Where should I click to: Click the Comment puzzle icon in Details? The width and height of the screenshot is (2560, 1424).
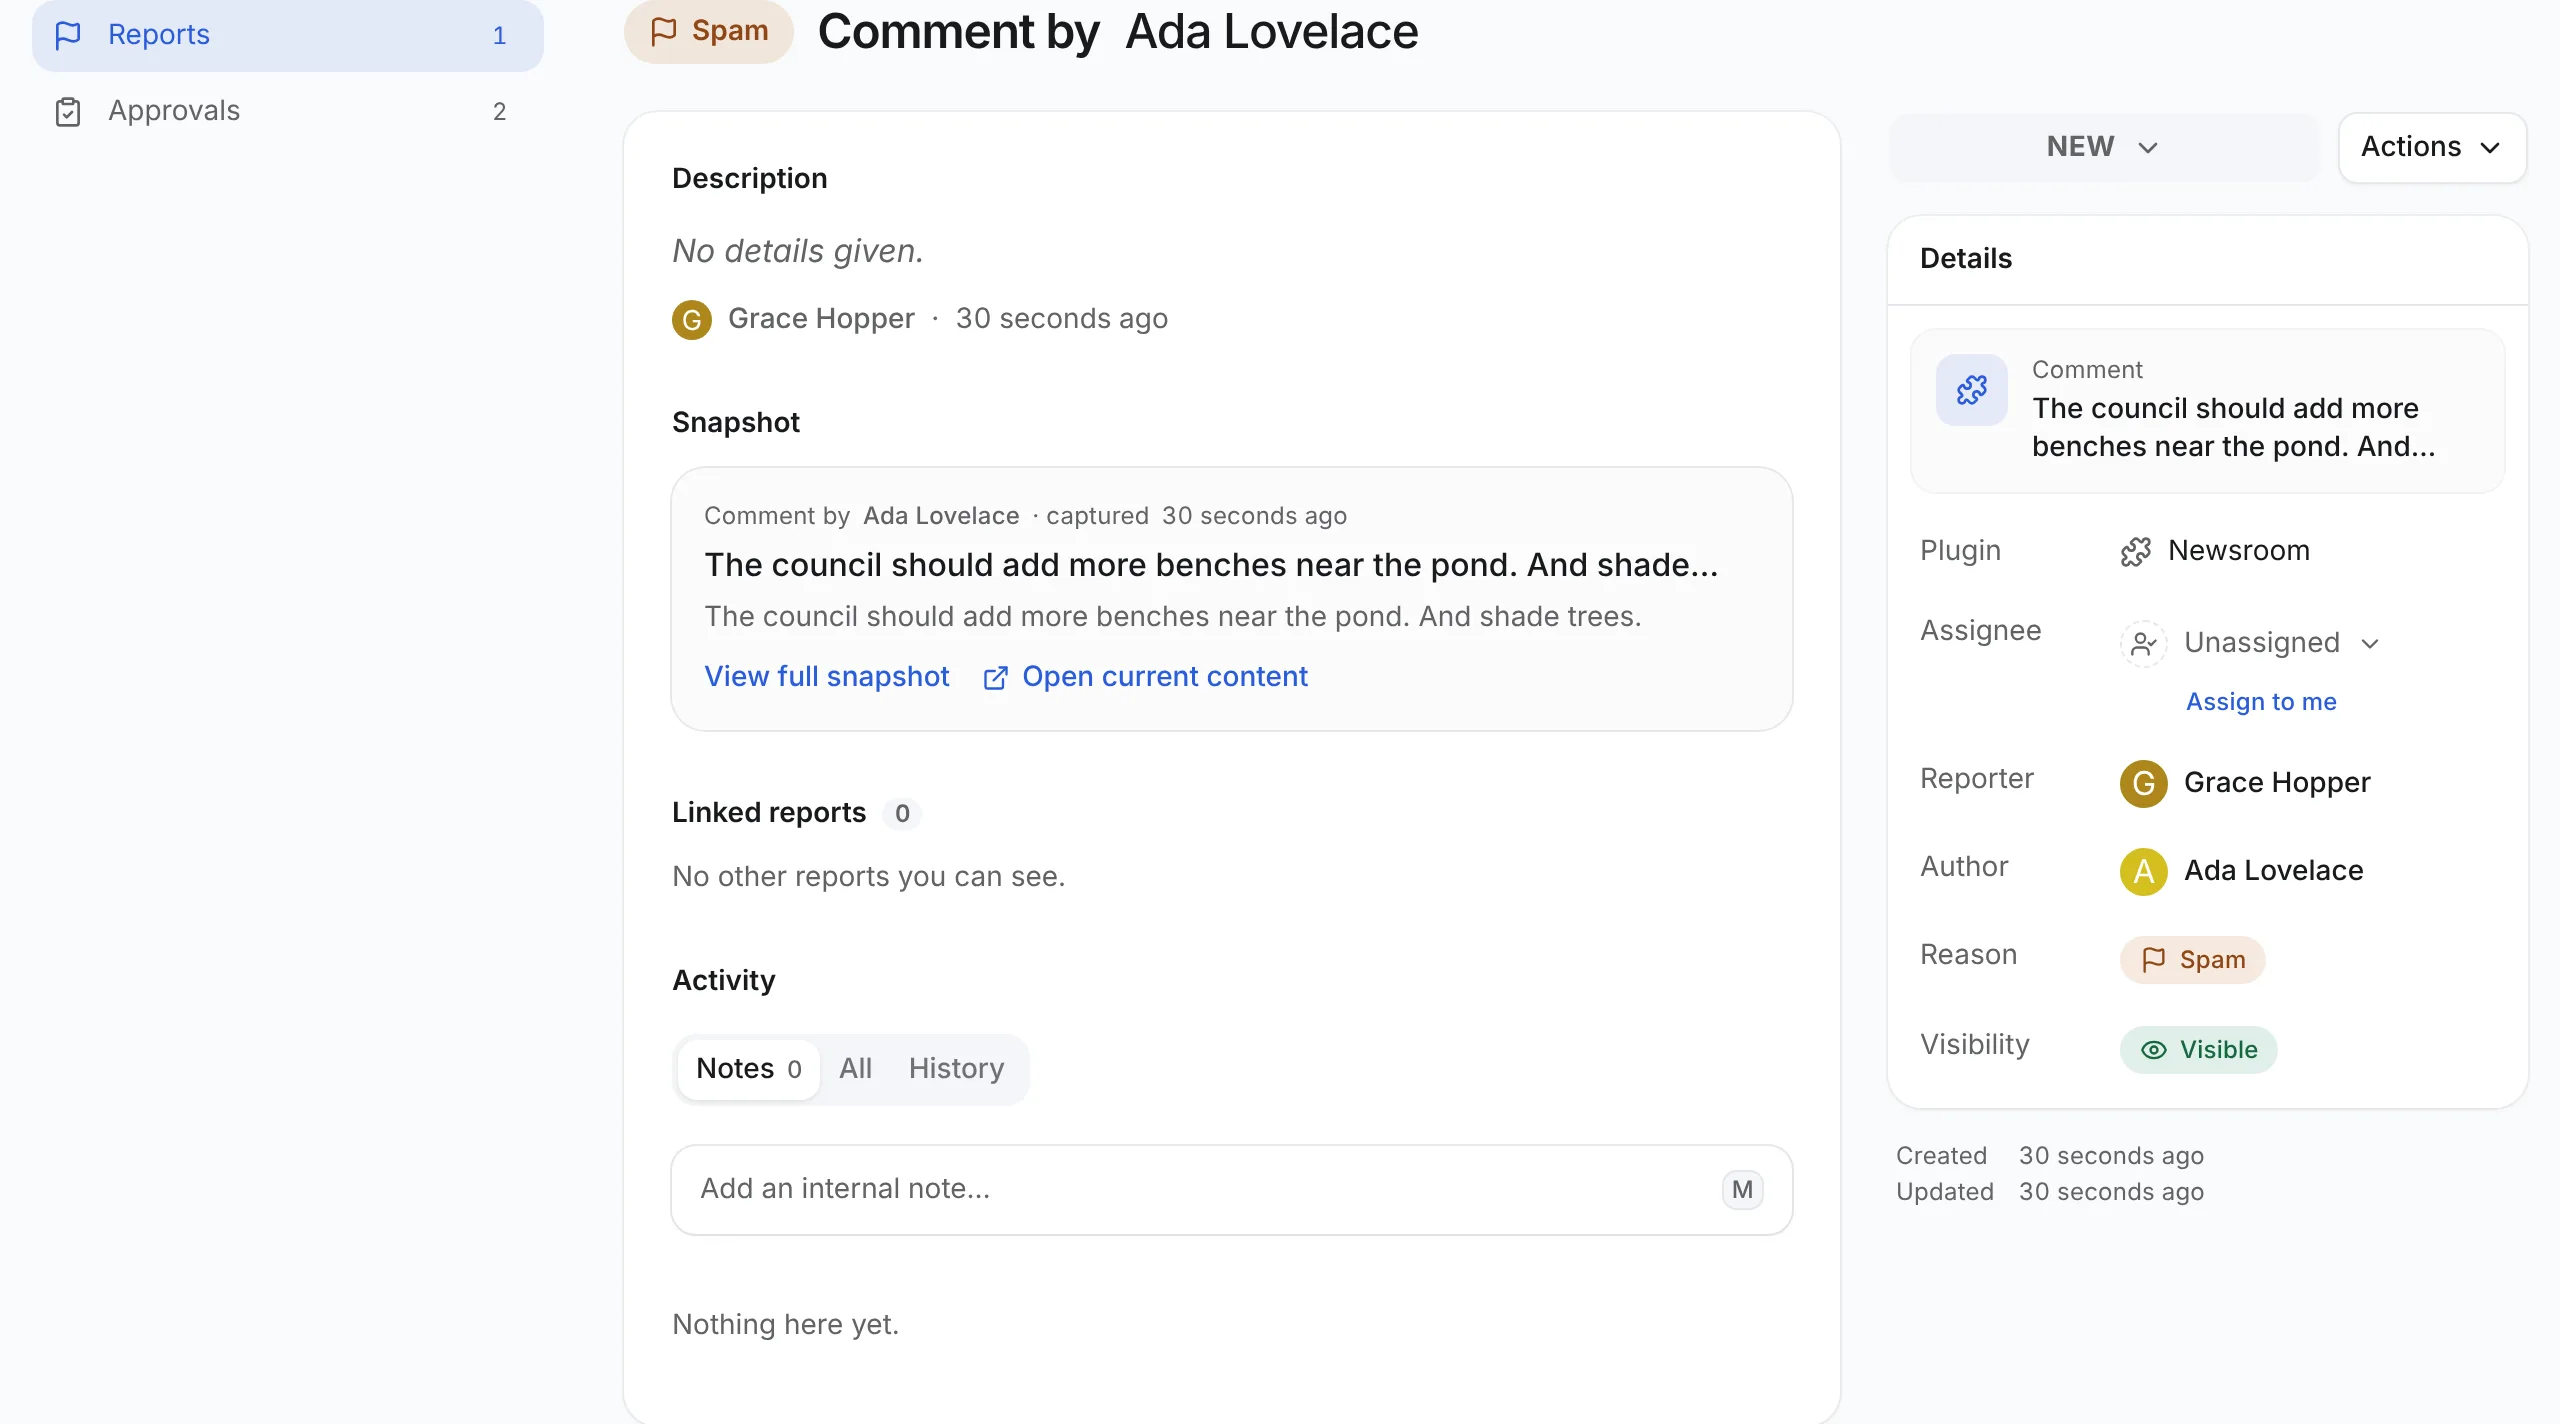point(1972,390)
